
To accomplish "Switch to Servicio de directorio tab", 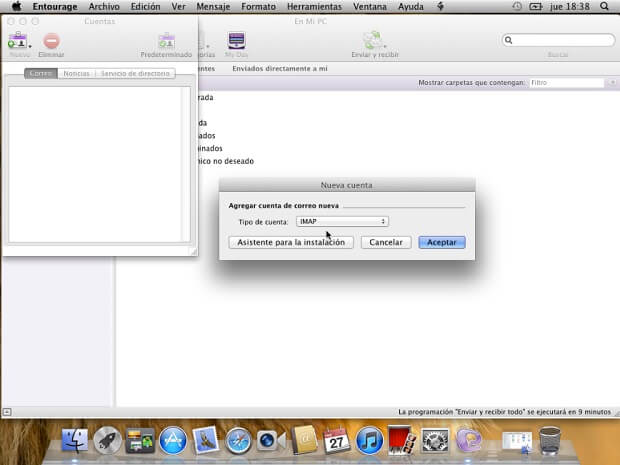I will point(135,74).
